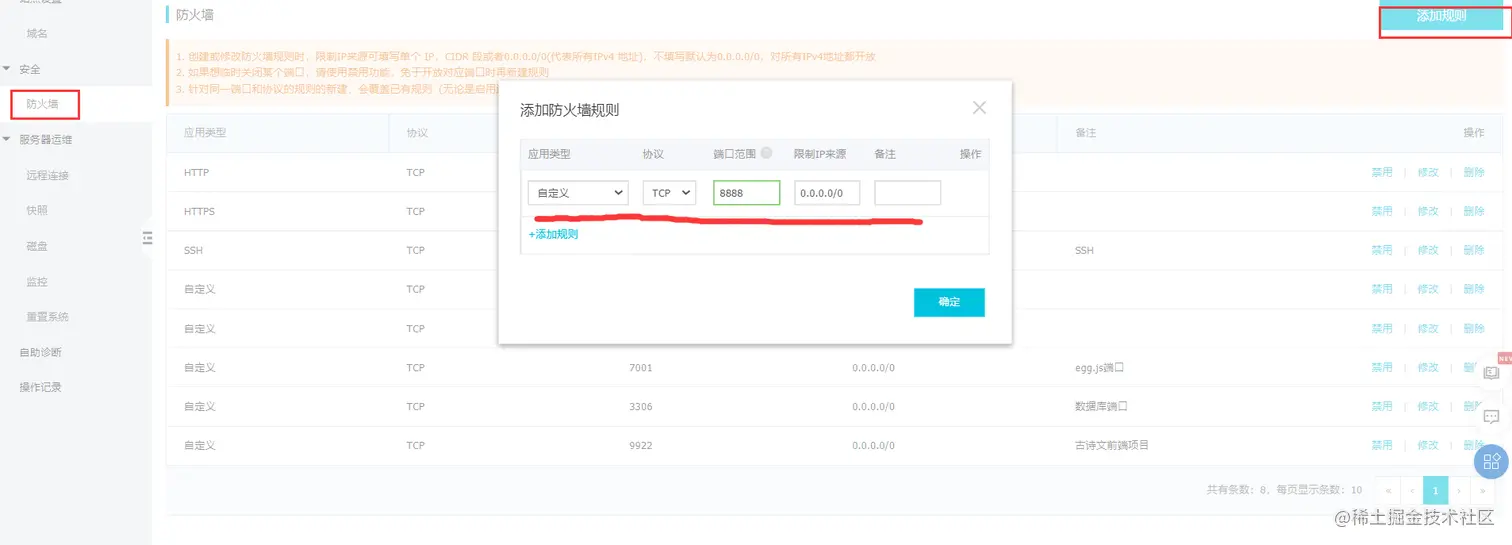Click the blue floating grid apps icon
1512x545 pixels.
click(x=1491, y=461)
